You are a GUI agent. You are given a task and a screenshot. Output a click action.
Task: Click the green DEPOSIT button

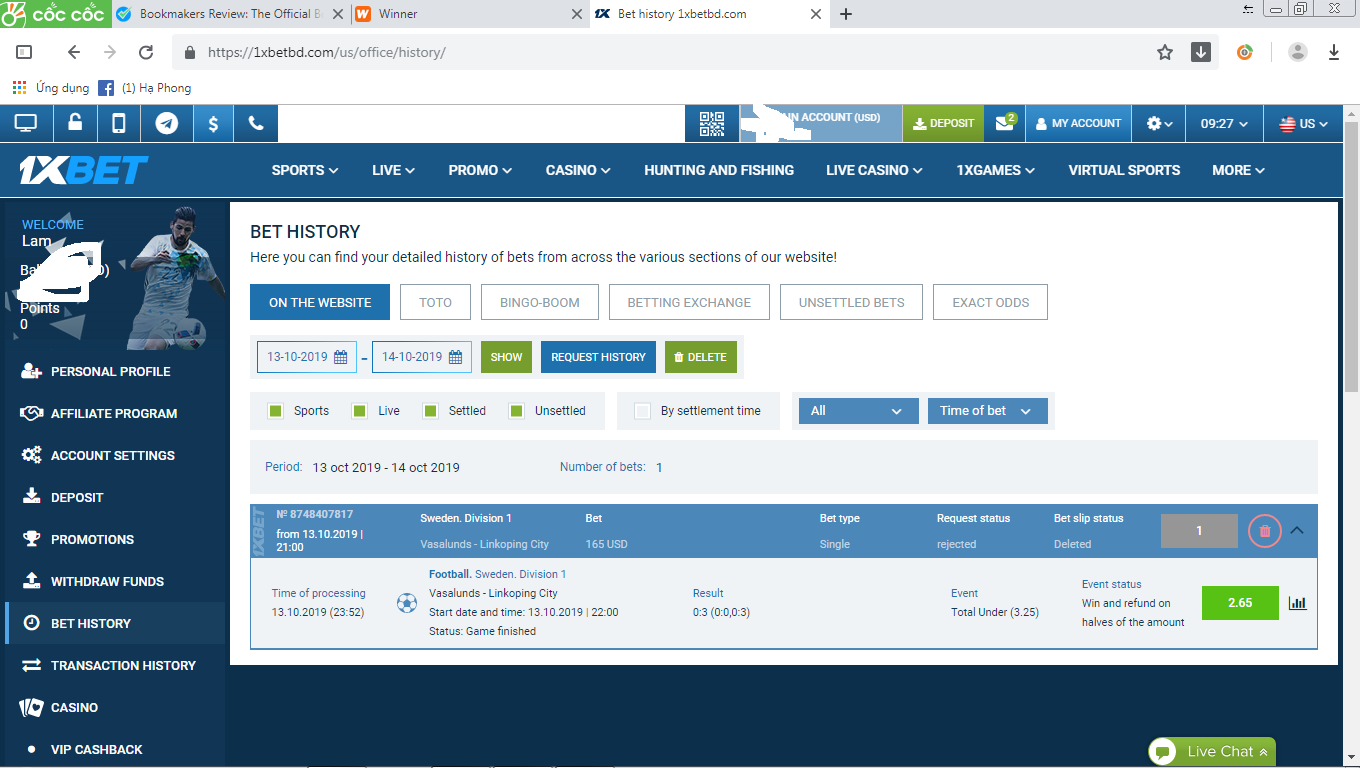tap(943, 123)
